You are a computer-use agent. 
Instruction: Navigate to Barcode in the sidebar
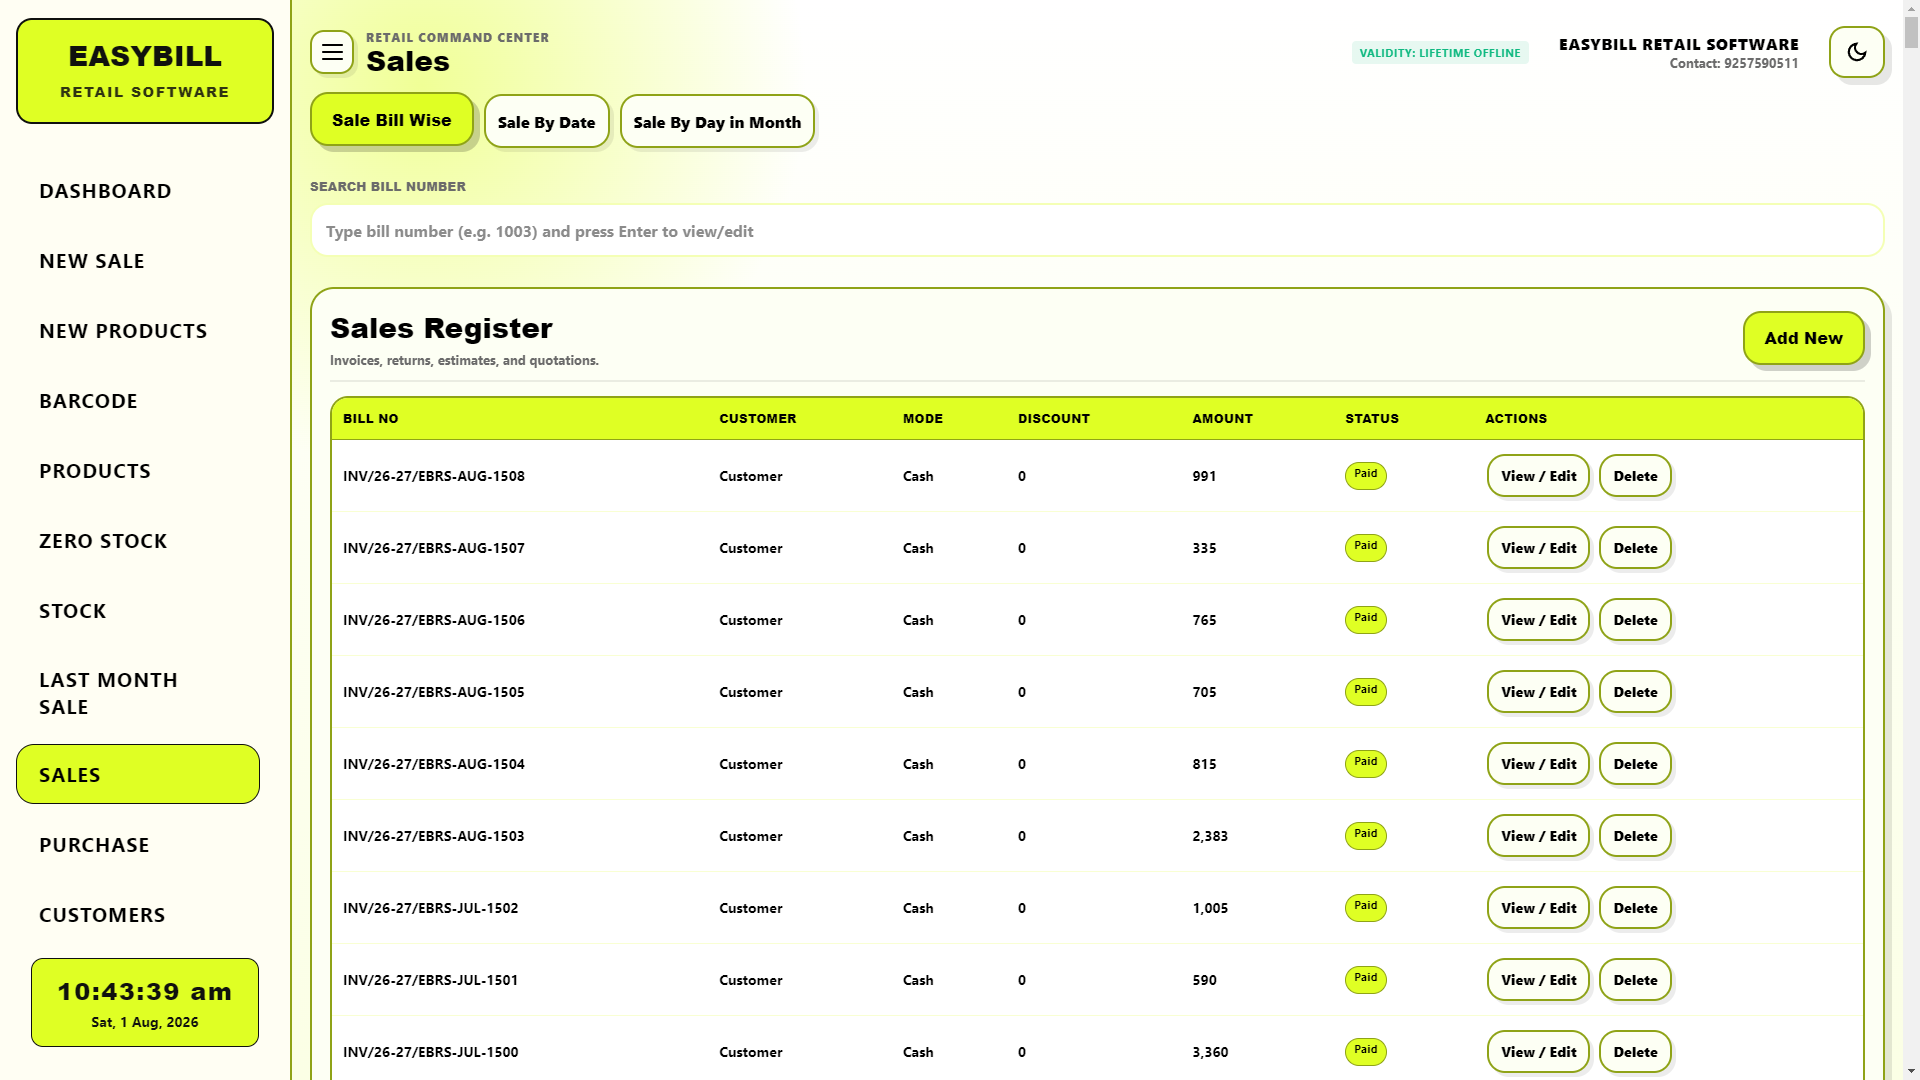click(x=138, y=401)
